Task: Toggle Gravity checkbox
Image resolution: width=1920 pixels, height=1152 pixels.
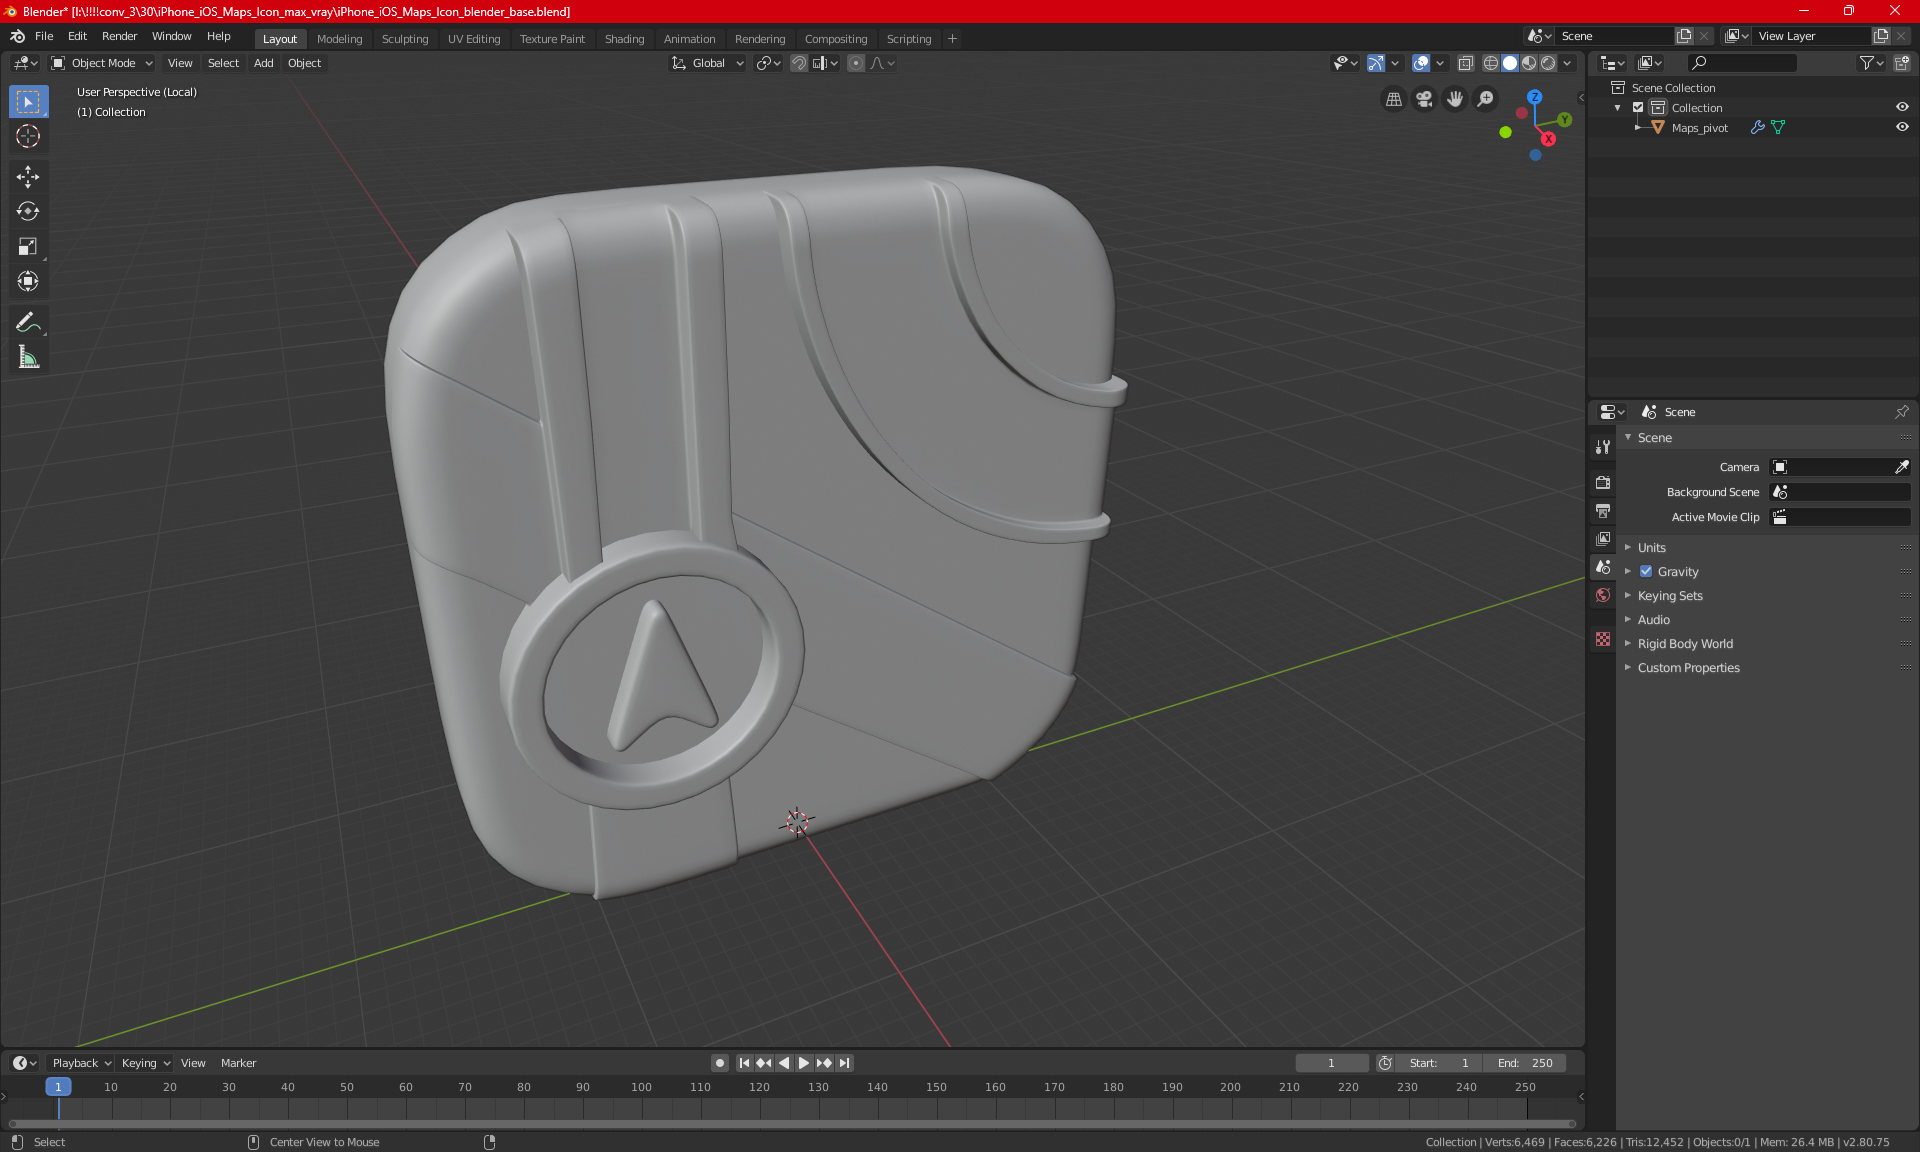Action: point(1646,572)
